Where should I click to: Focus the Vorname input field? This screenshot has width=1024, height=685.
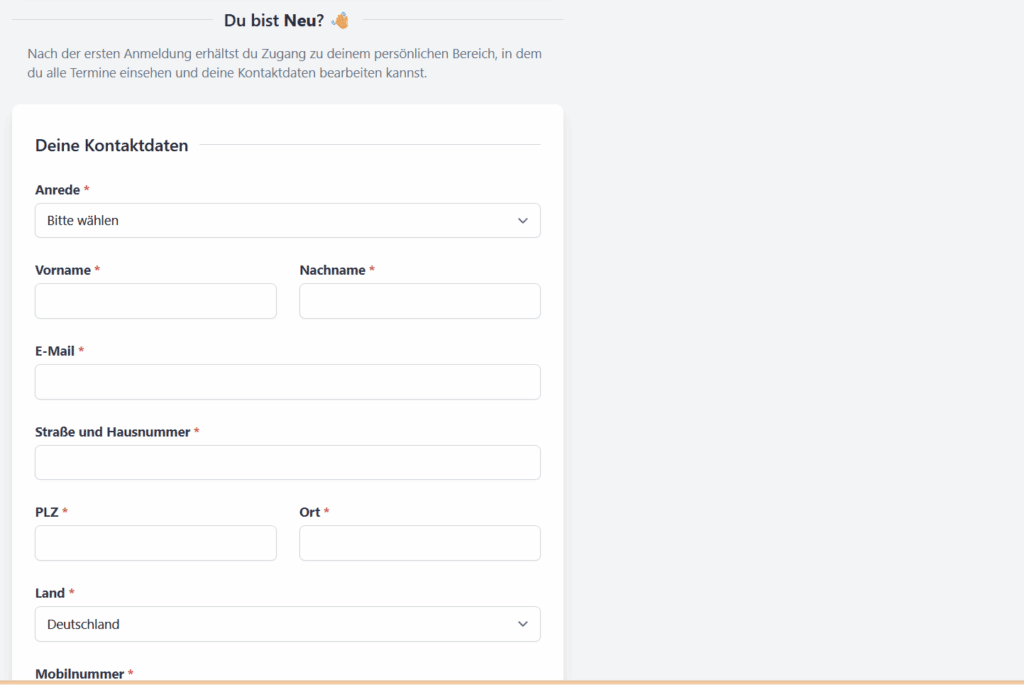pyautogui.click(x=155, y=301)
